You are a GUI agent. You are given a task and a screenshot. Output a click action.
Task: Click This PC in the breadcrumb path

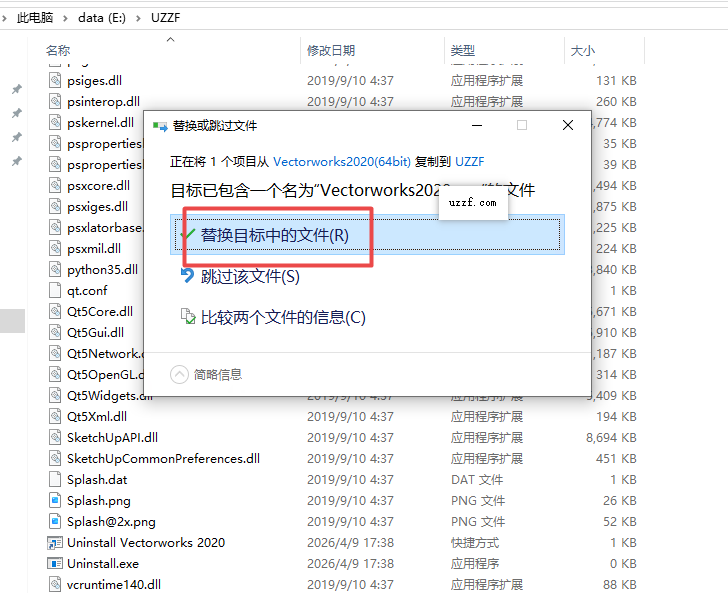[x=35, y=17]
